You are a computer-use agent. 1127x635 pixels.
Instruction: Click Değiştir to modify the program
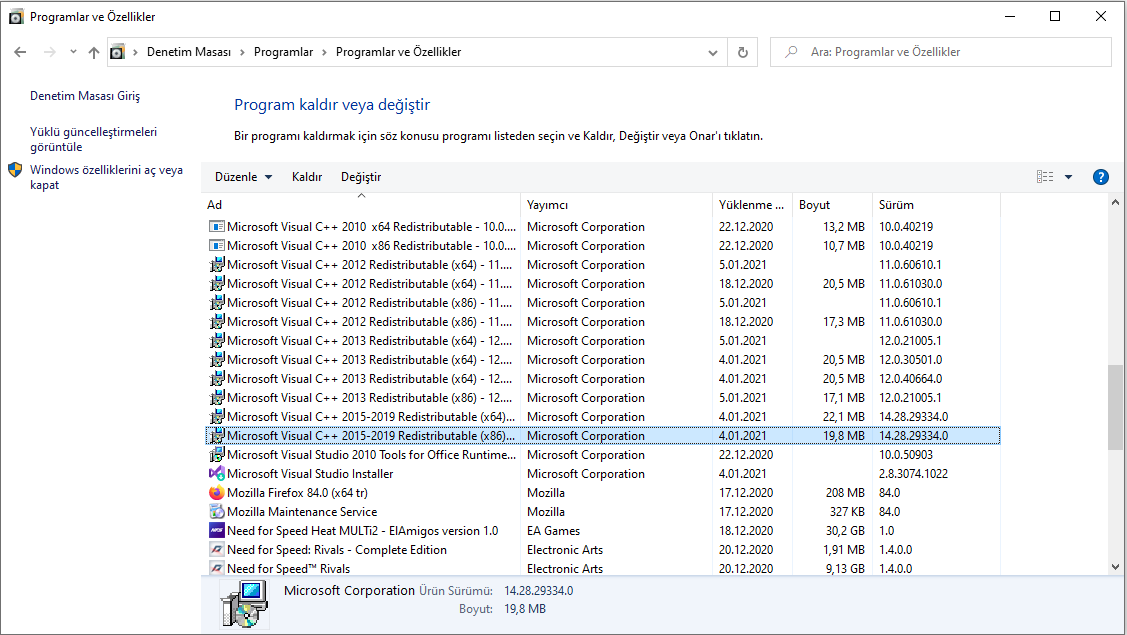[x=361, y=177]
